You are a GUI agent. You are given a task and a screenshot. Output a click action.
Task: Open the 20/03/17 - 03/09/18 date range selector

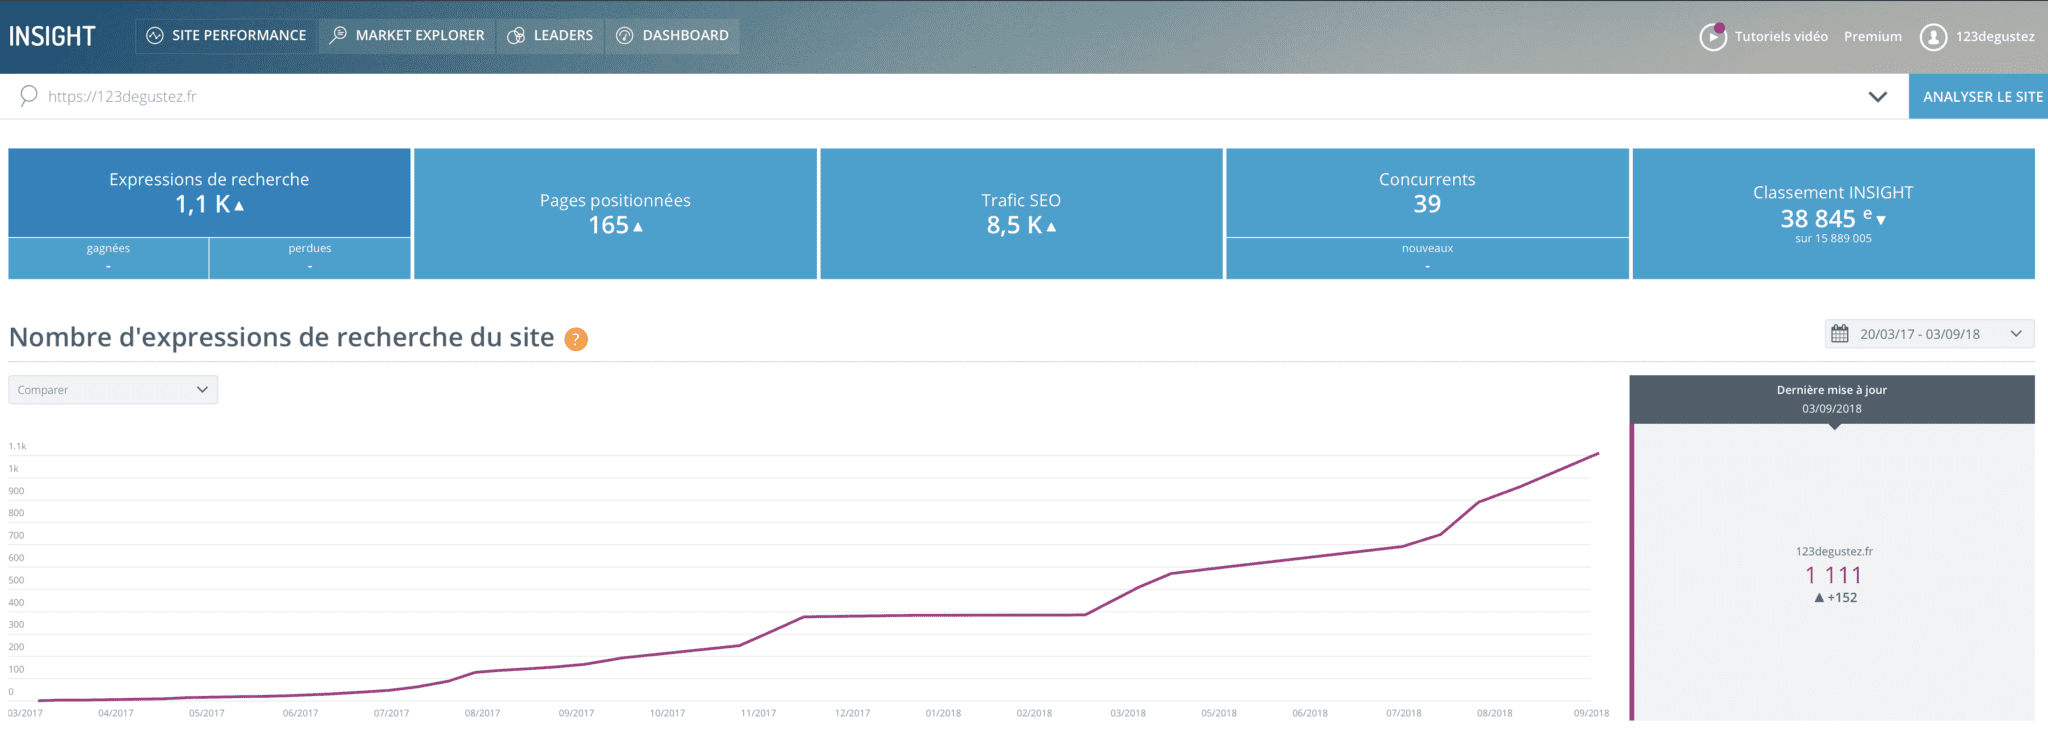point(1929,334)
